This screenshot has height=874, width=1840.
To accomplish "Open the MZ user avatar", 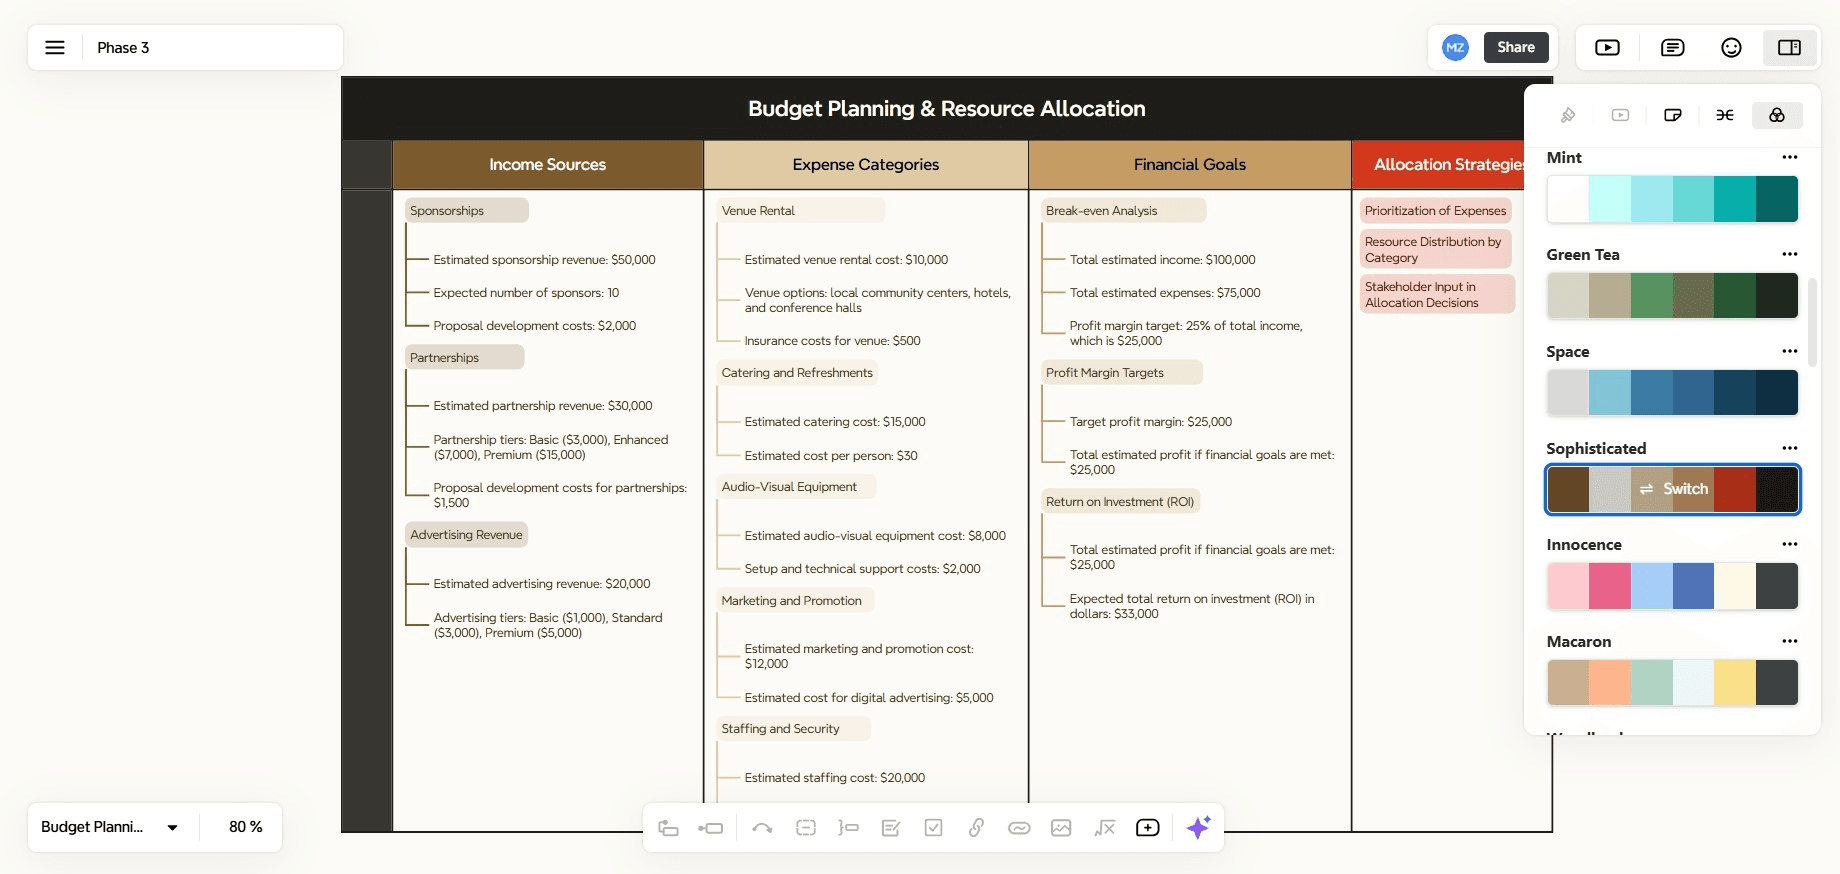I will click(x=1455, y=47).
